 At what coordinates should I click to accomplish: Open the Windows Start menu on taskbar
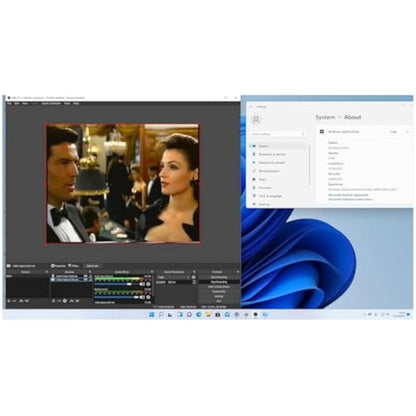tap(152, 314)
